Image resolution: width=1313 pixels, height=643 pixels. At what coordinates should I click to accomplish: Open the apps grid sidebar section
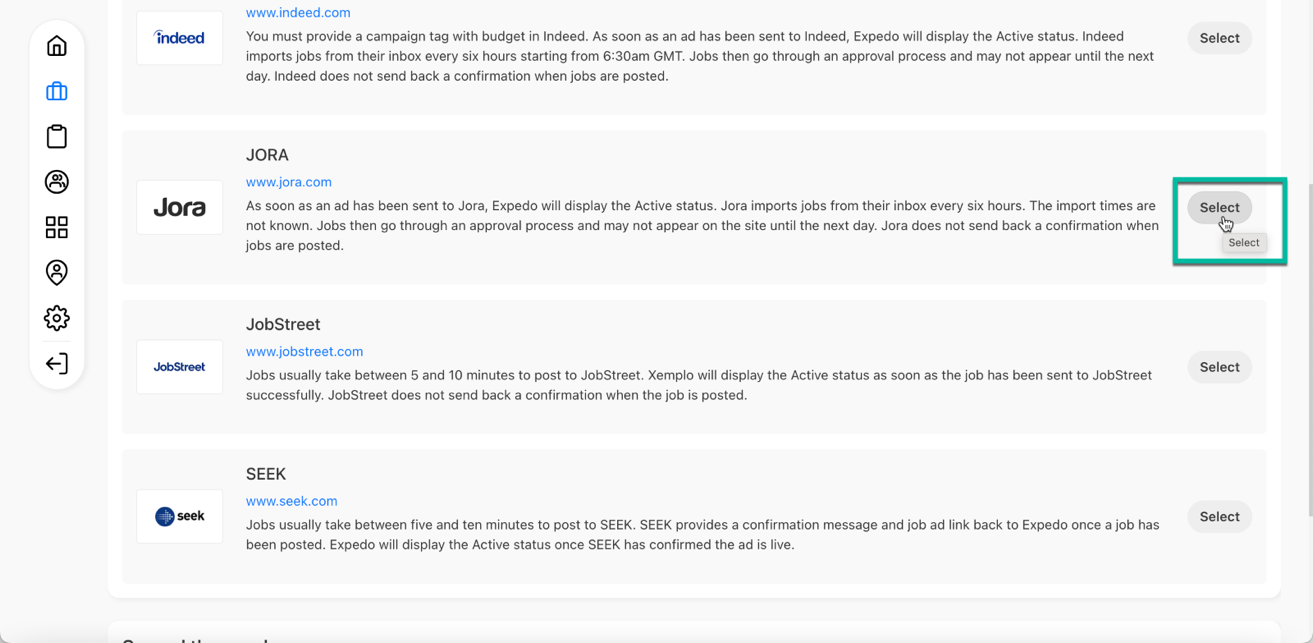(56, 227)
